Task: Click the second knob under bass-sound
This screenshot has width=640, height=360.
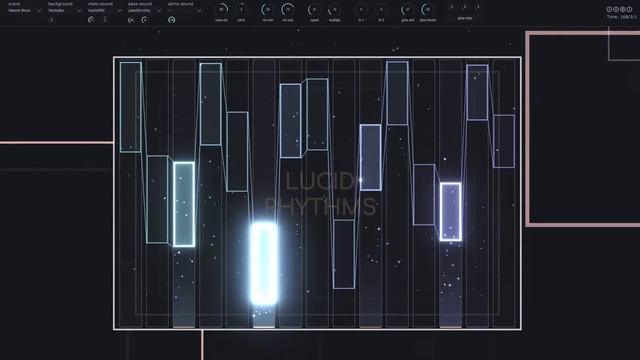Action: click(x=144, y=20)
